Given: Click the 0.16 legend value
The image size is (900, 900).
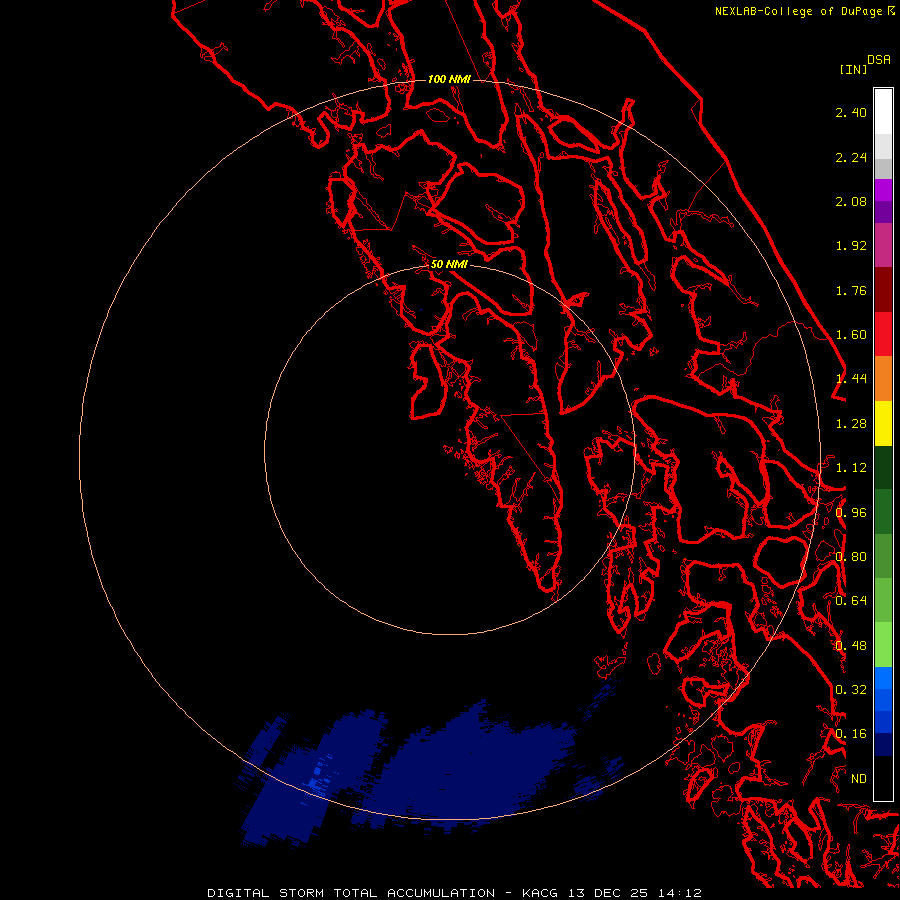Looking at the screenshot, I should pos(851,734).
